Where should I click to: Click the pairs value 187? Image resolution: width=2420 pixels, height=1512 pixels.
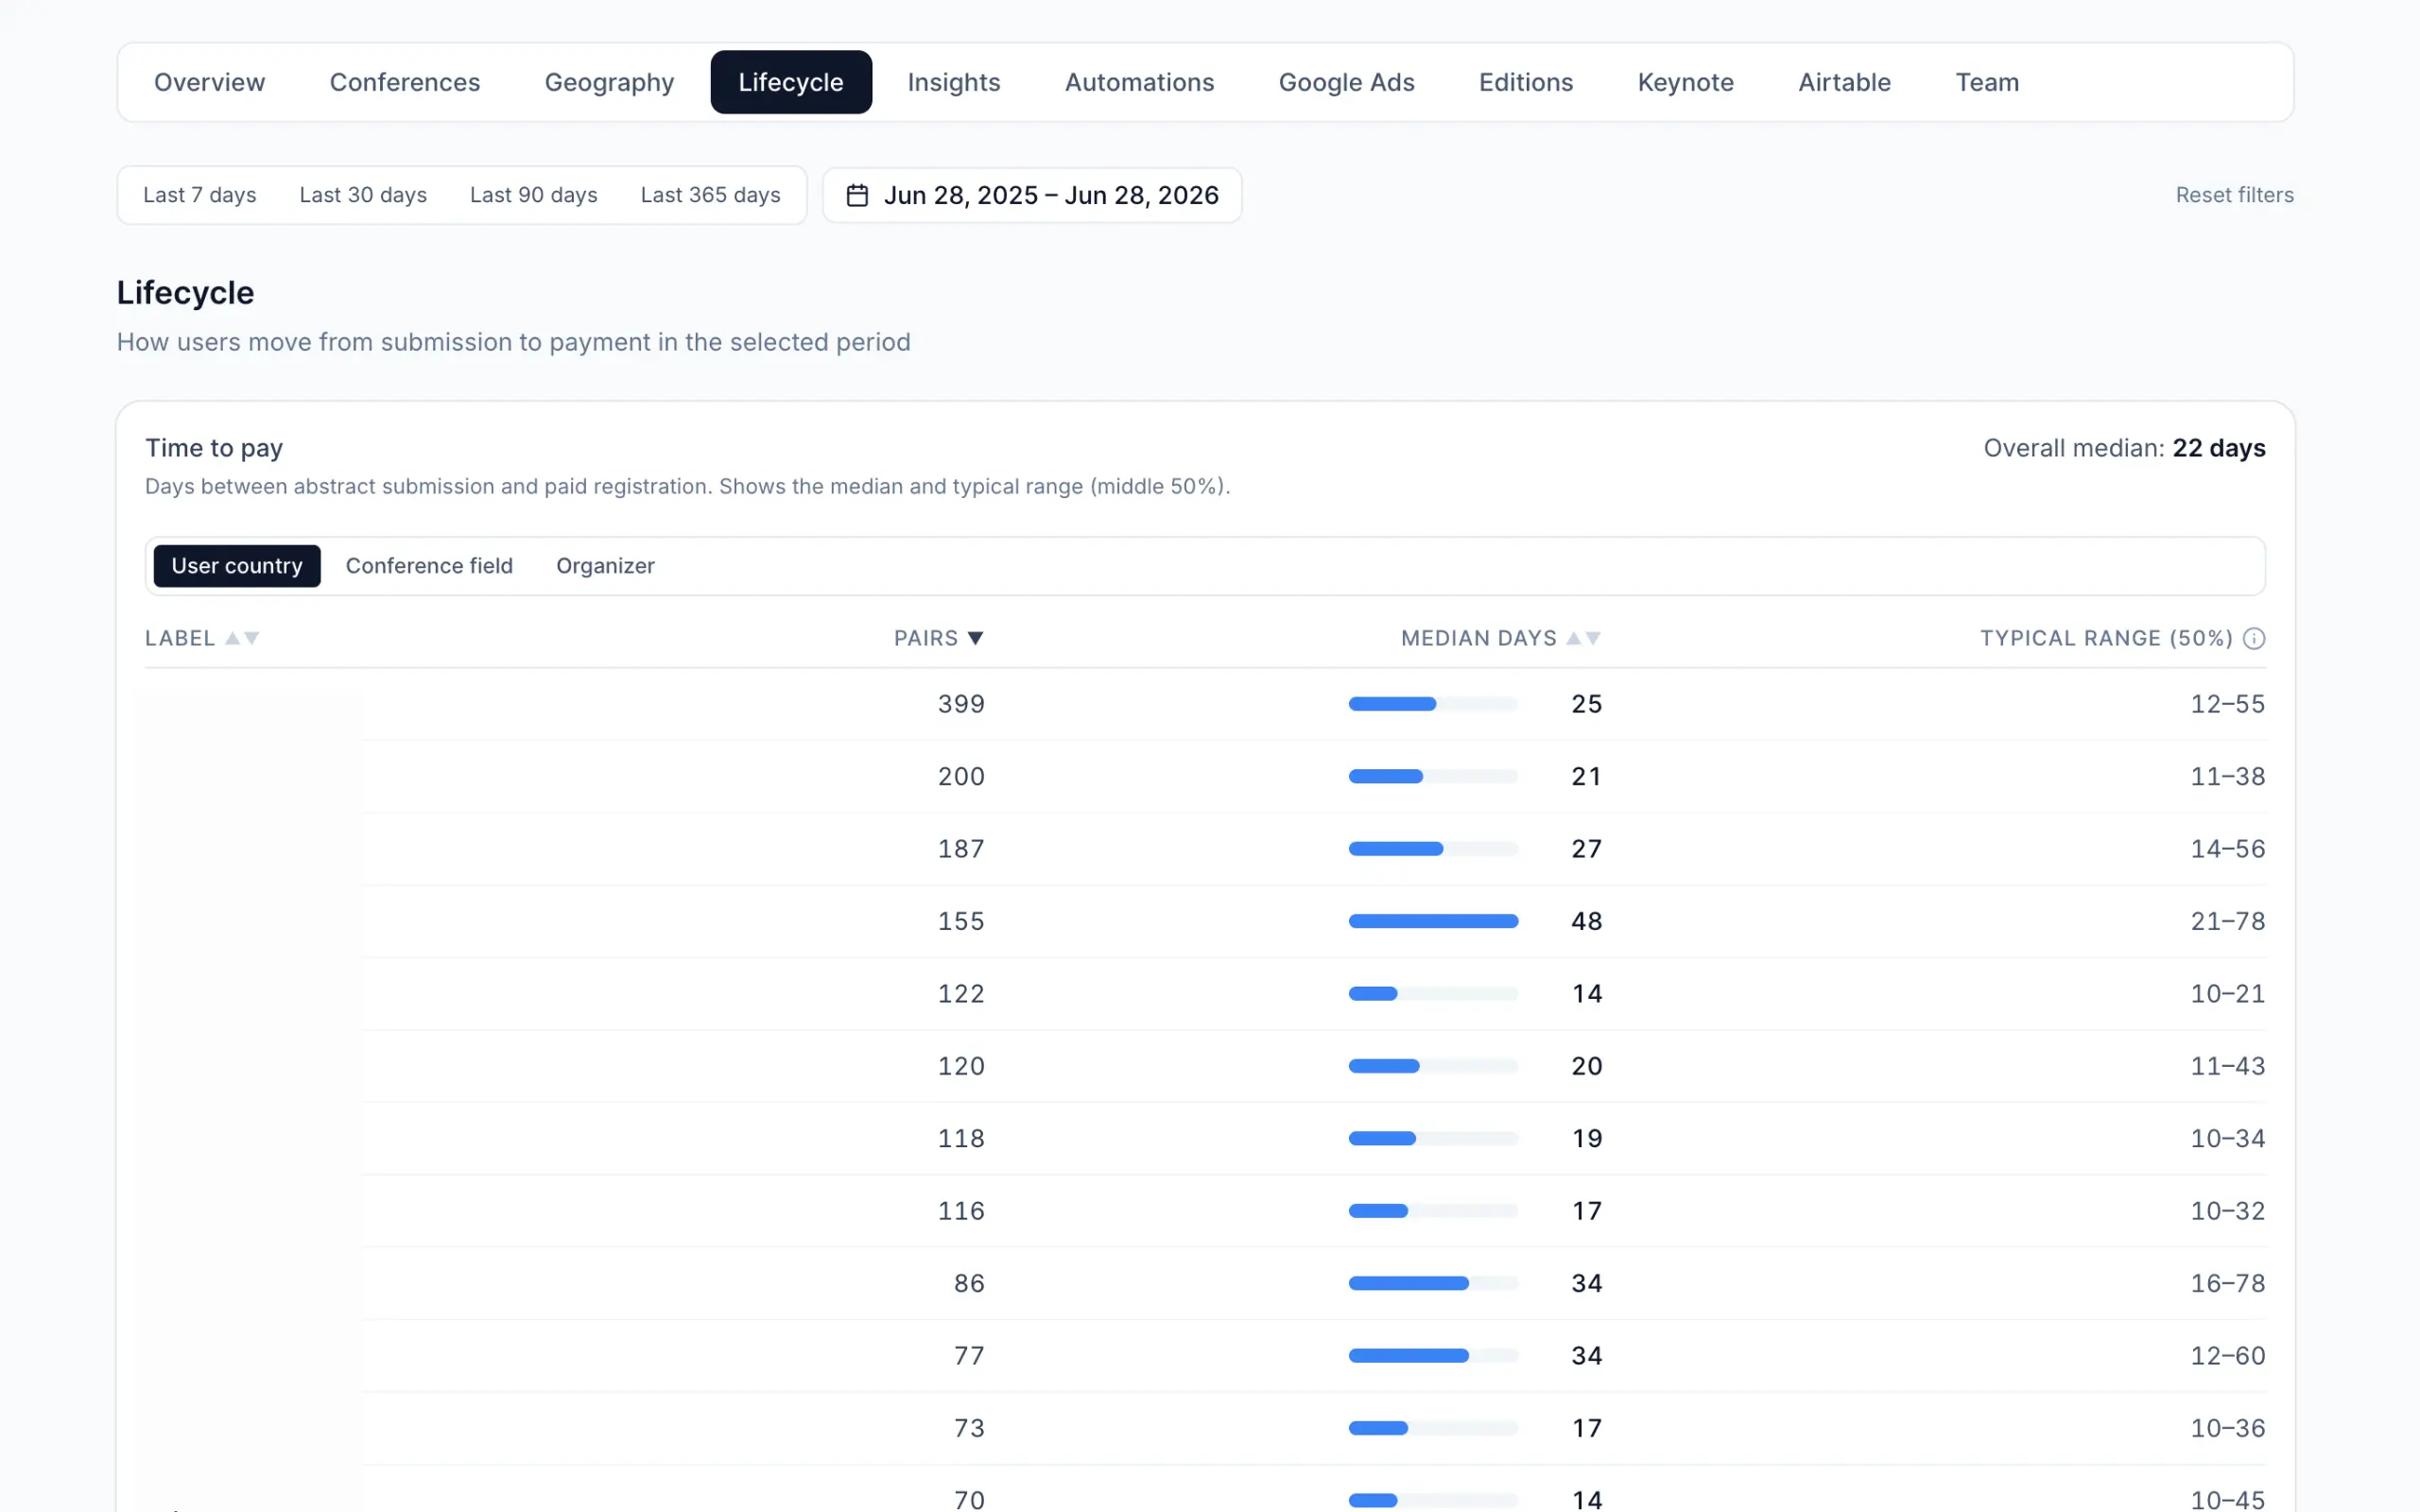tap(961, 849)
